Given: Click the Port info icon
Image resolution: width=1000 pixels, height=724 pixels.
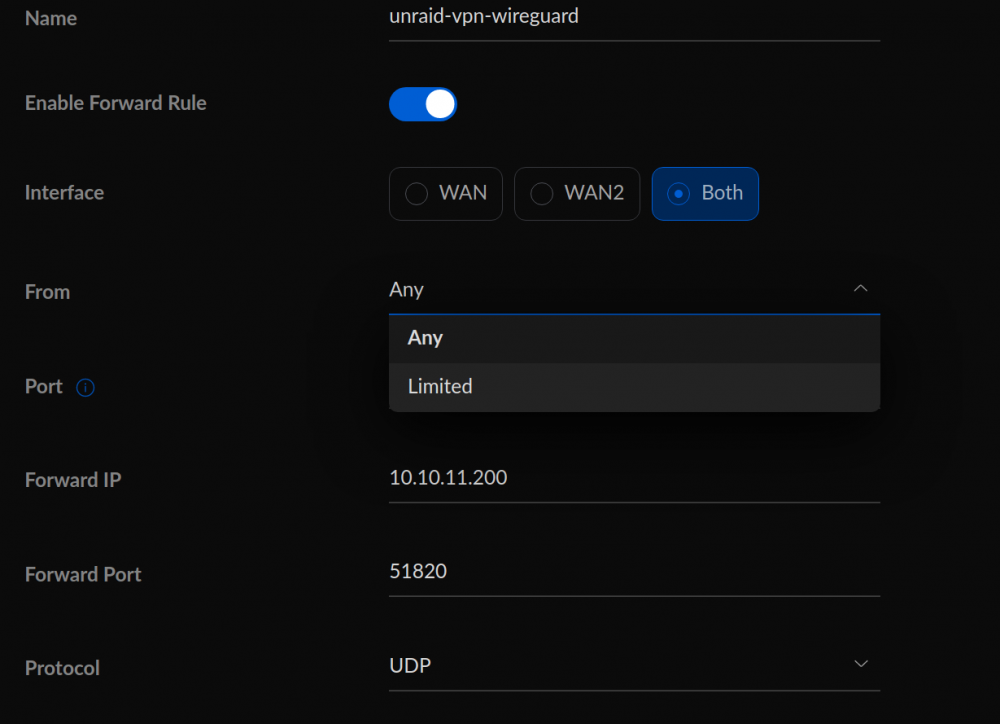Looking at the screenshot, I should point(85,387).
